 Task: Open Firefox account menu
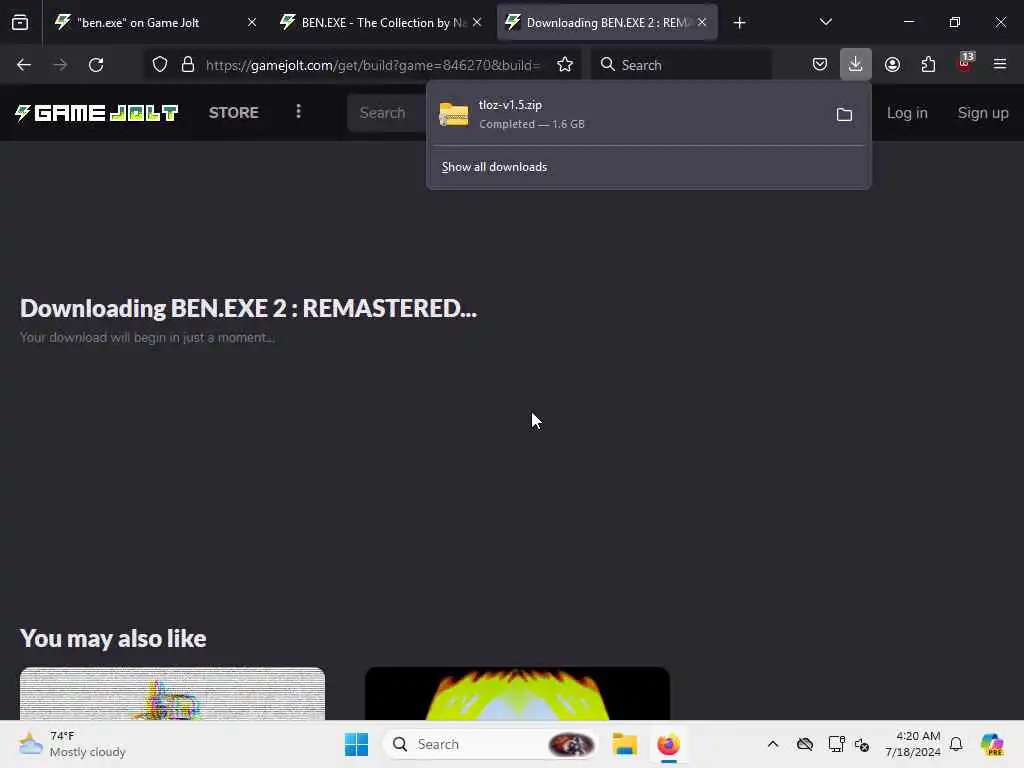[x=892, y=65]
